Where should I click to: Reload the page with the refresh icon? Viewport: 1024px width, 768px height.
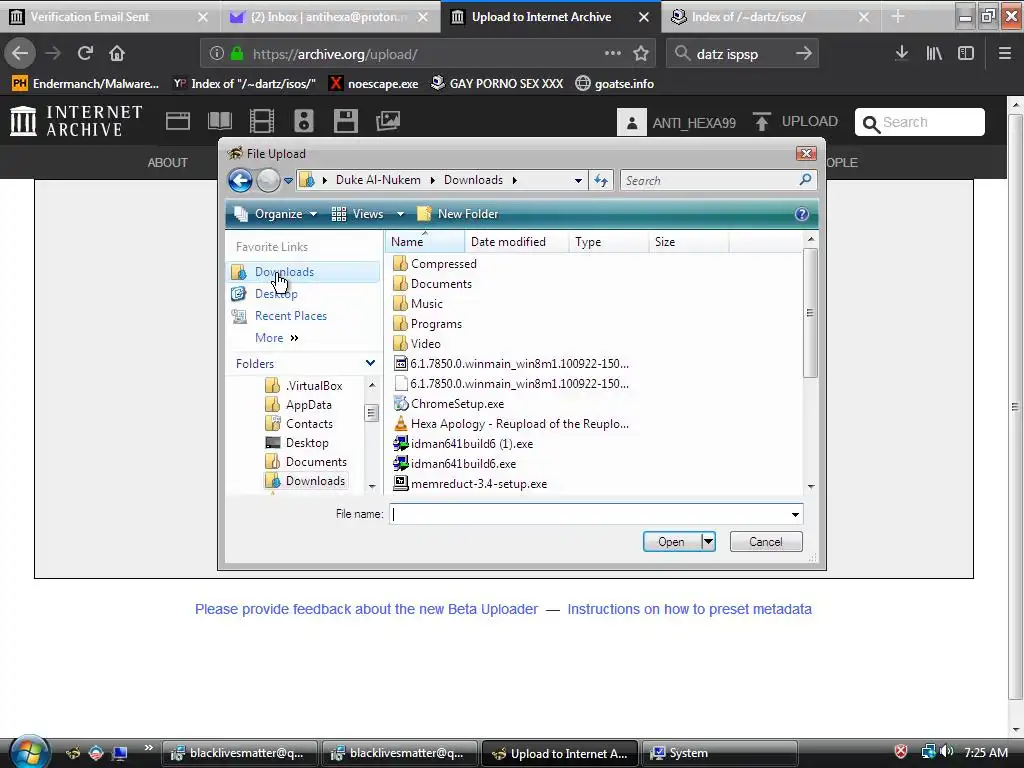point(85,54)
